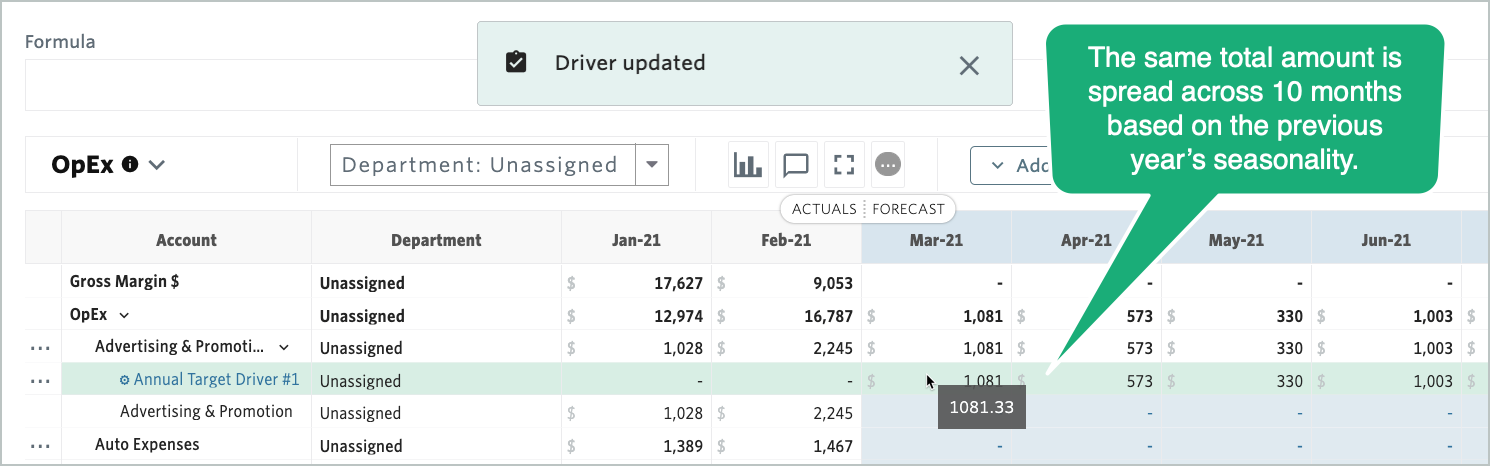
Task: Open the bar chart view icon
Action: pos(747,165)
